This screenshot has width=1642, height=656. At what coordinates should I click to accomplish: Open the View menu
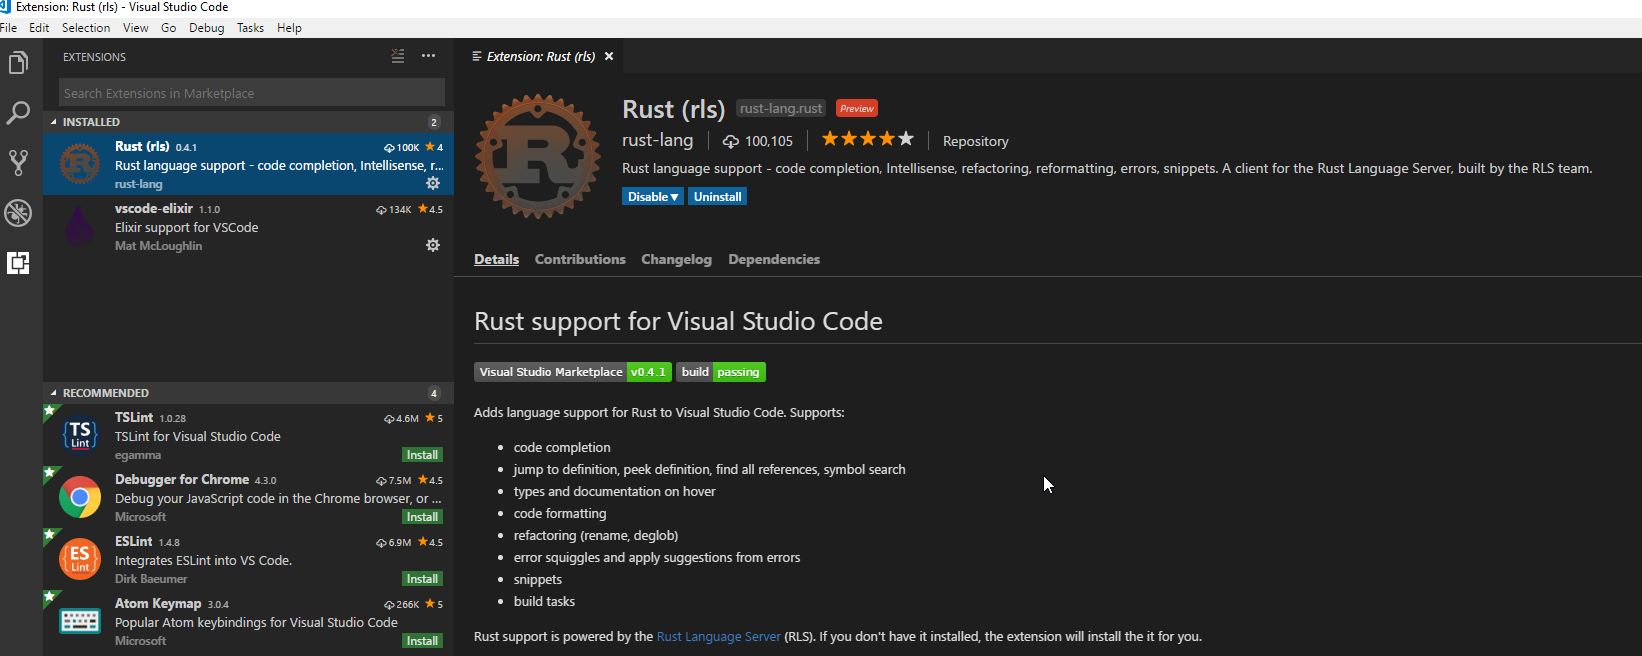pyautogui.click(x=135, y=28)
